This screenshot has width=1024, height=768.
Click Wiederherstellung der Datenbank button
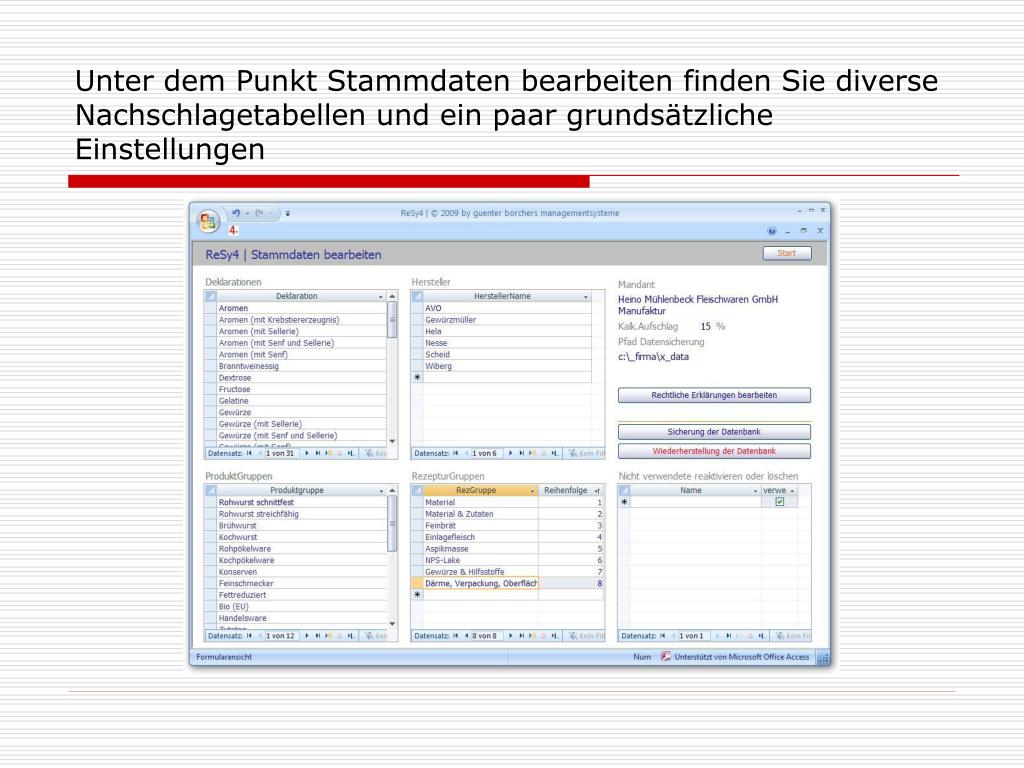[x=714, y=451]
